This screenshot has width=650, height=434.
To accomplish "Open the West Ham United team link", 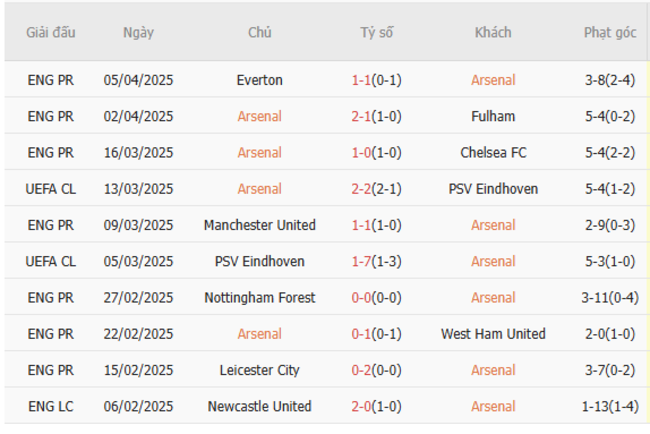I will [493, 334].
